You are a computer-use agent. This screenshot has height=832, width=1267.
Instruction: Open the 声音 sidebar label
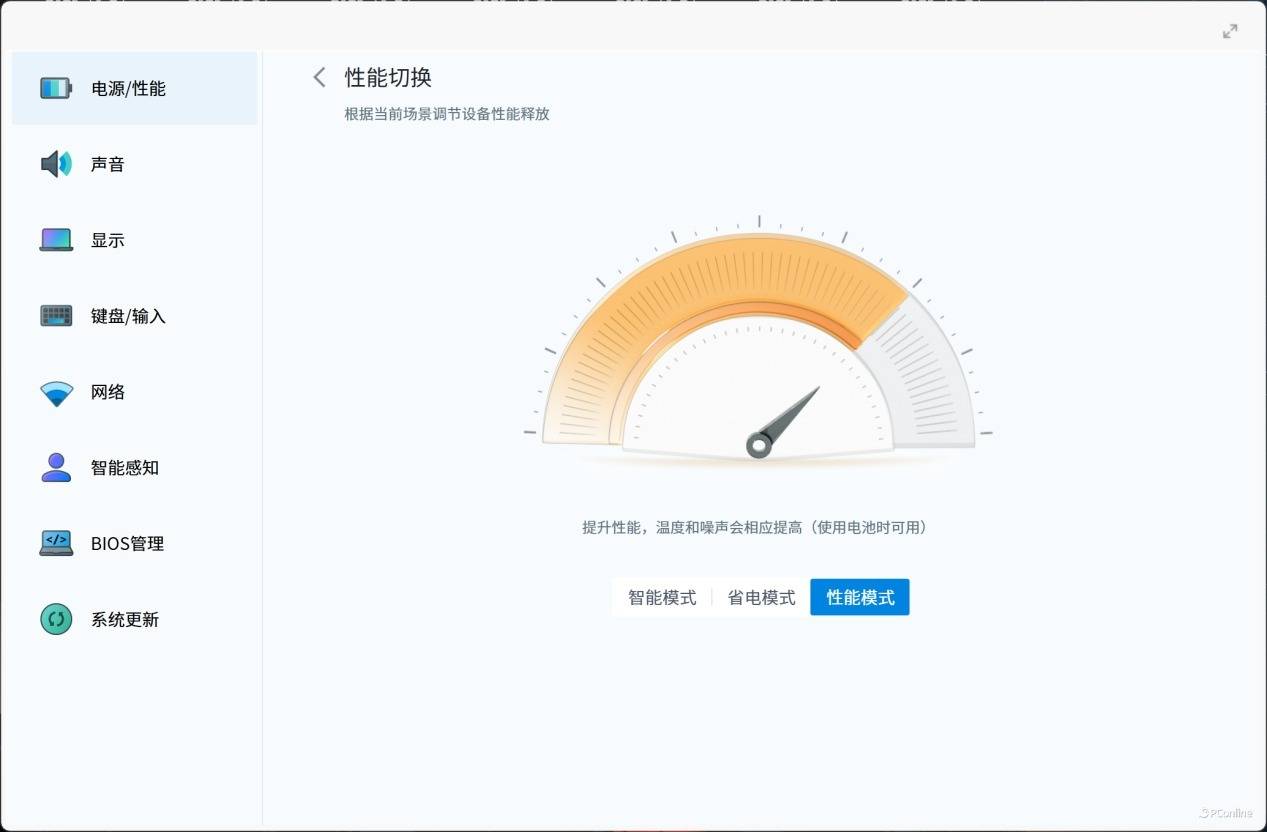pos(108,164)
